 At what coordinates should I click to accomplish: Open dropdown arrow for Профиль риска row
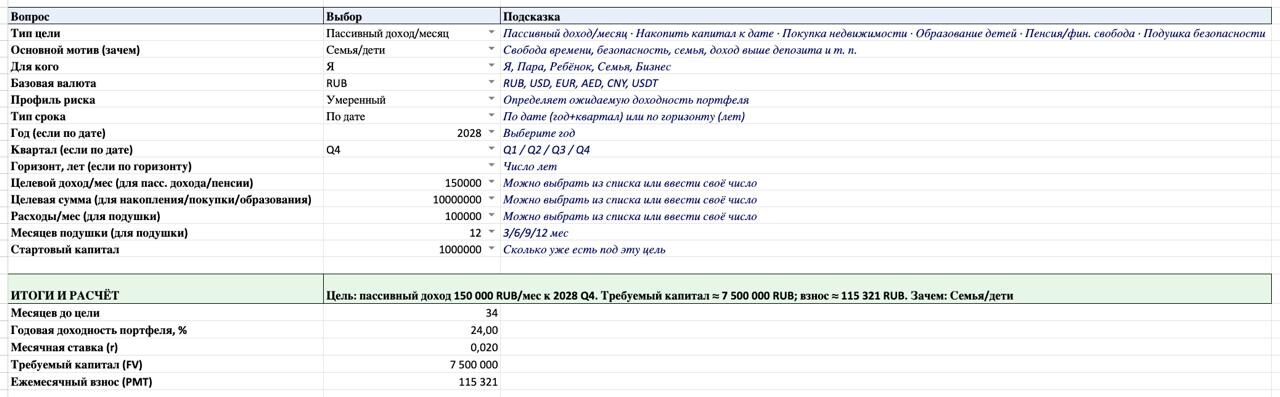491,100
